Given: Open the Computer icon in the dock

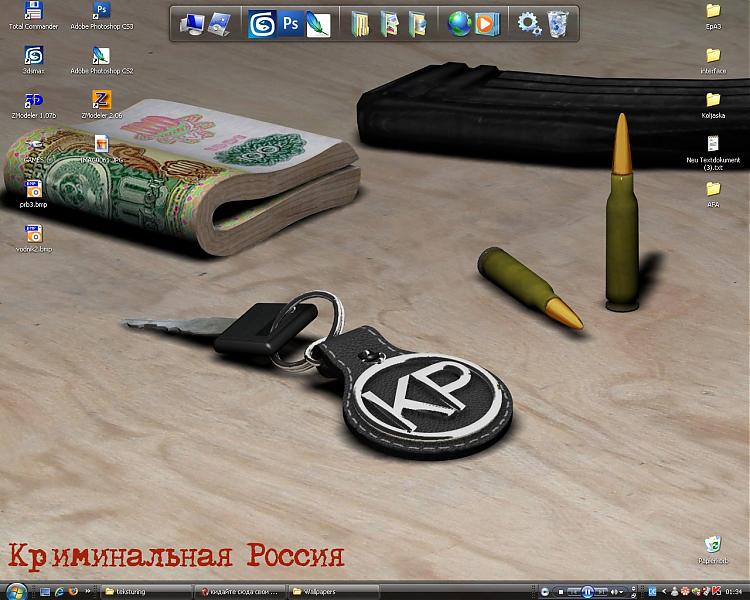Looking at the screenshot, I should point(193,23).
